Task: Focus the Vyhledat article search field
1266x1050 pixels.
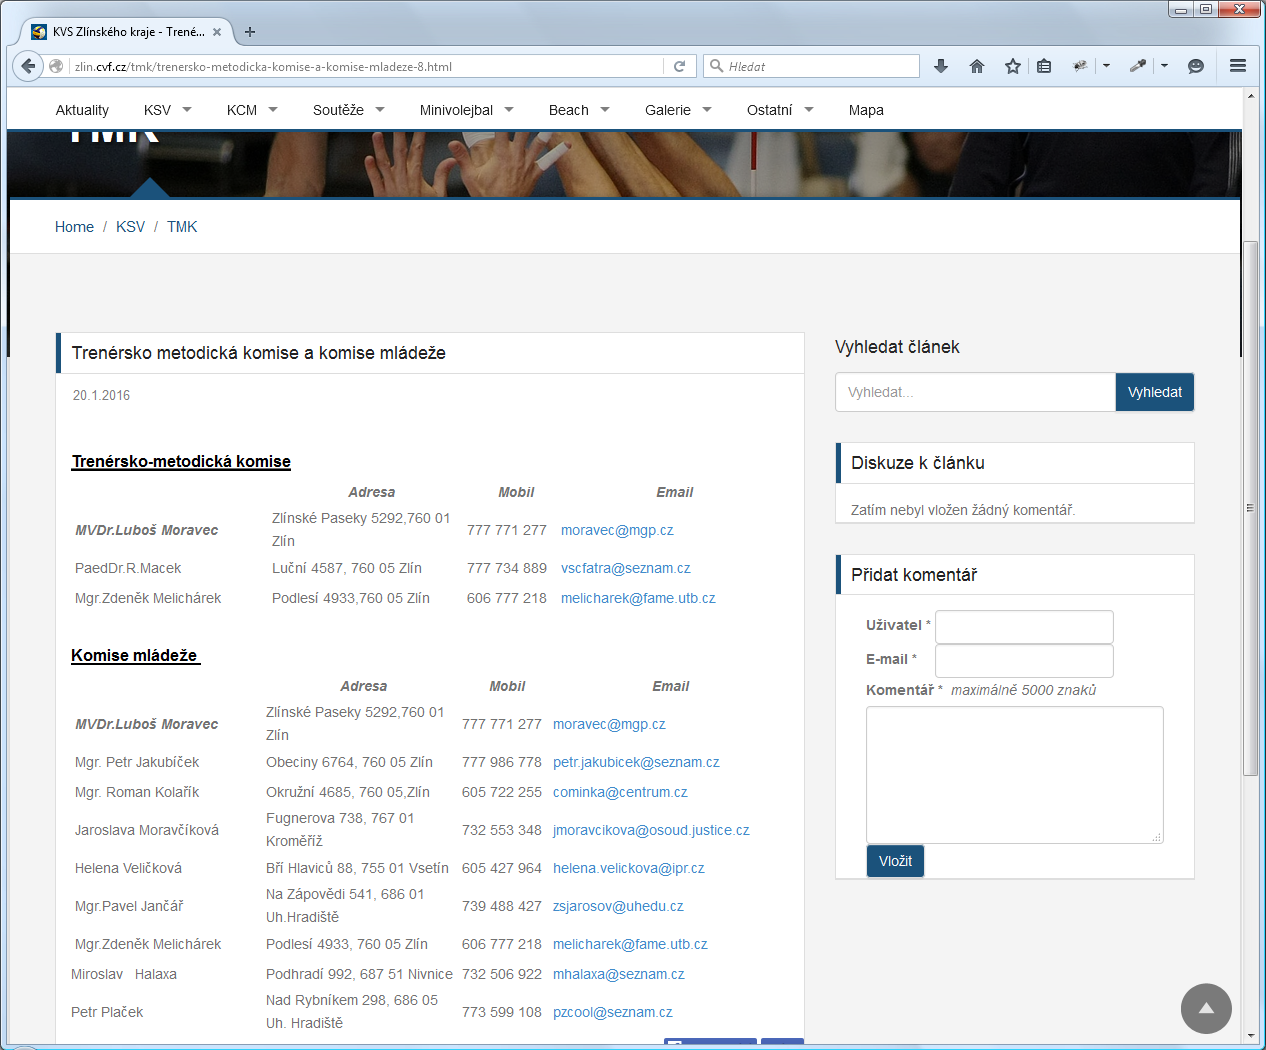Action: [975, 392]
